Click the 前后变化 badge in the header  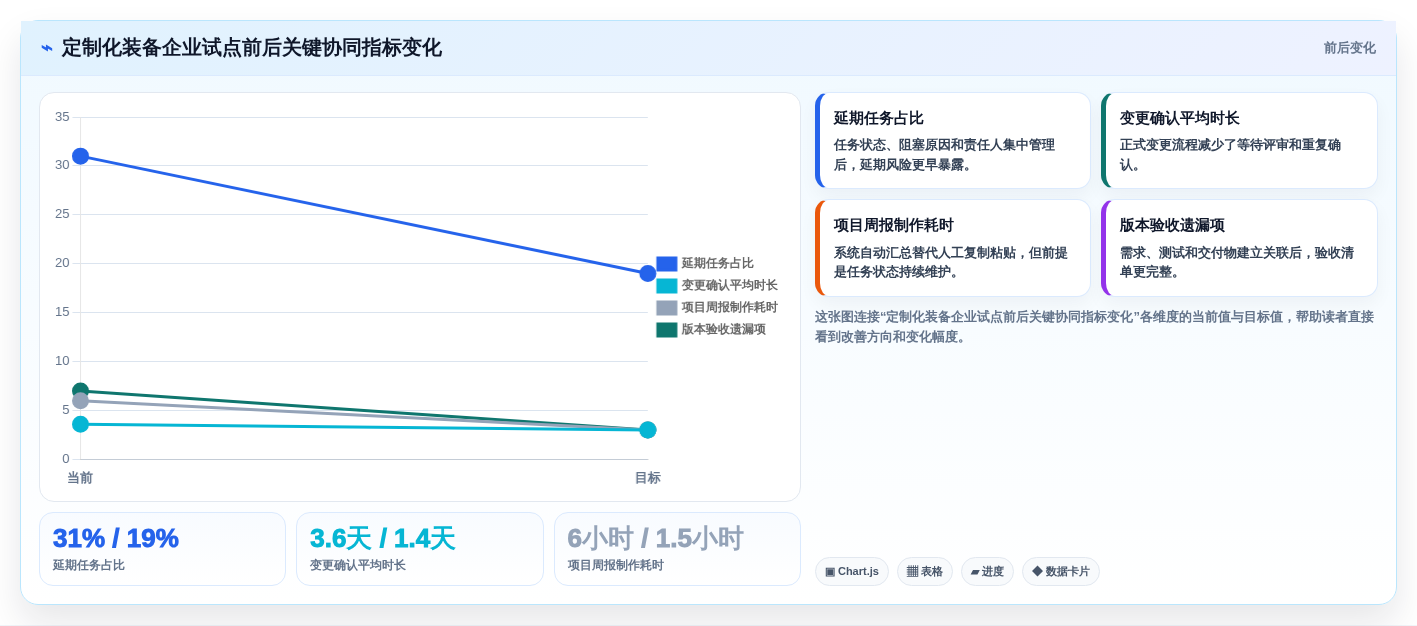pyautogui.click(x=1349, y=48)
